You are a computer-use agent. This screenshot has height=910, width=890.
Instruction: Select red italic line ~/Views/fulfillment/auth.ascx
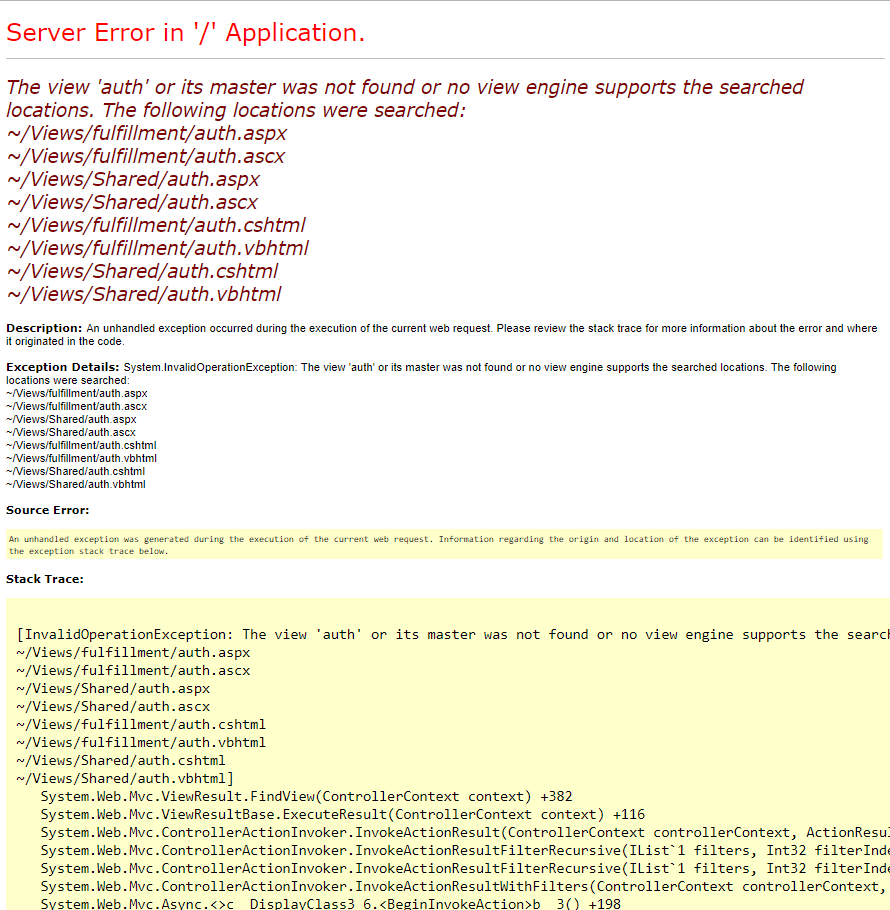coord(146,156)
